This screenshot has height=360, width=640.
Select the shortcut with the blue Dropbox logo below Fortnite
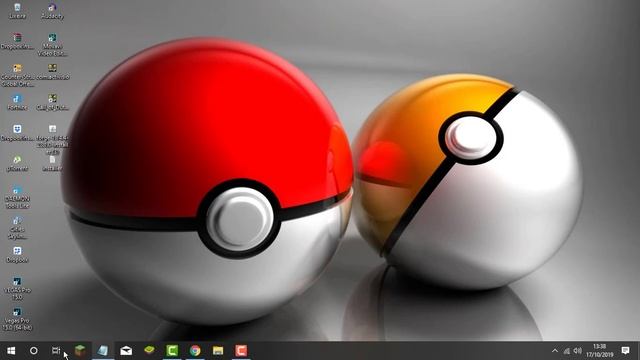17,133
